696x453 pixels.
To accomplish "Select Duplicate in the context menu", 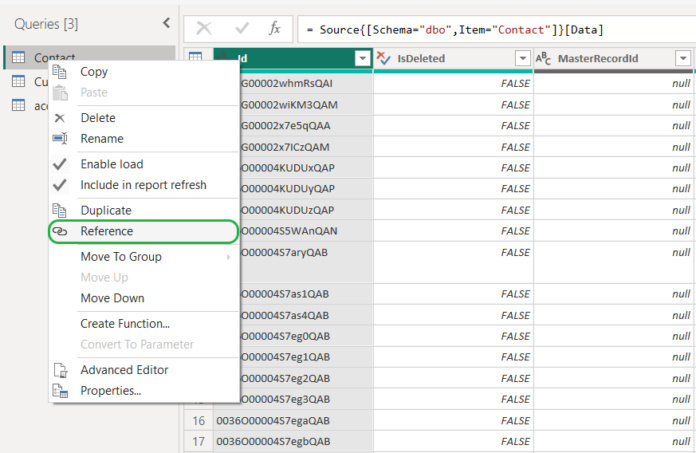I will tap(105, 211).
